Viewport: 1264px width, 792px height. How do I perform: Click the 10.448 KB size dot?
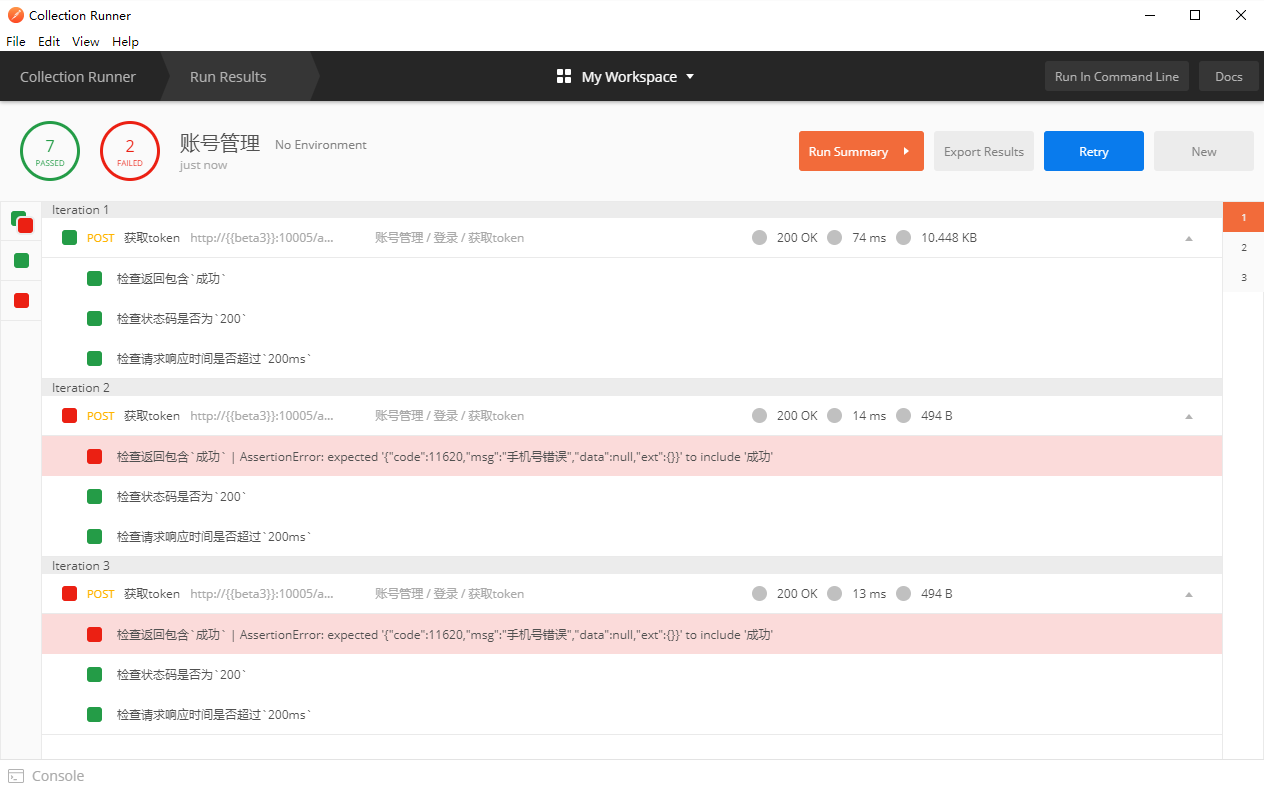pyautogui.click(x=904, y=238)
